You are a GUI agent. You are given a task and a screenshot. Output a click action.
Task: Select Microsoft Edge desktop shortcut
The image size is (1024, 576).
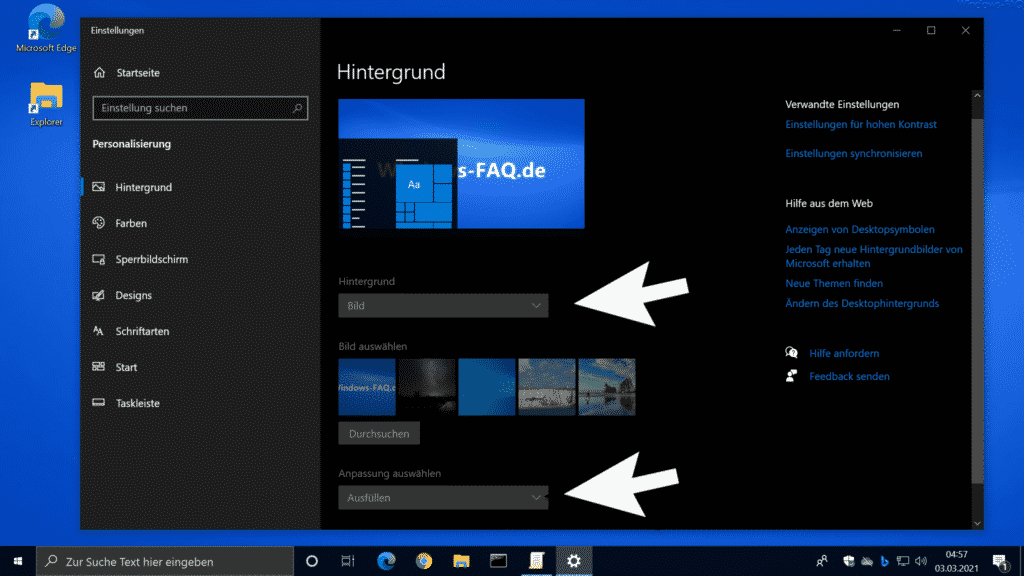46,28
